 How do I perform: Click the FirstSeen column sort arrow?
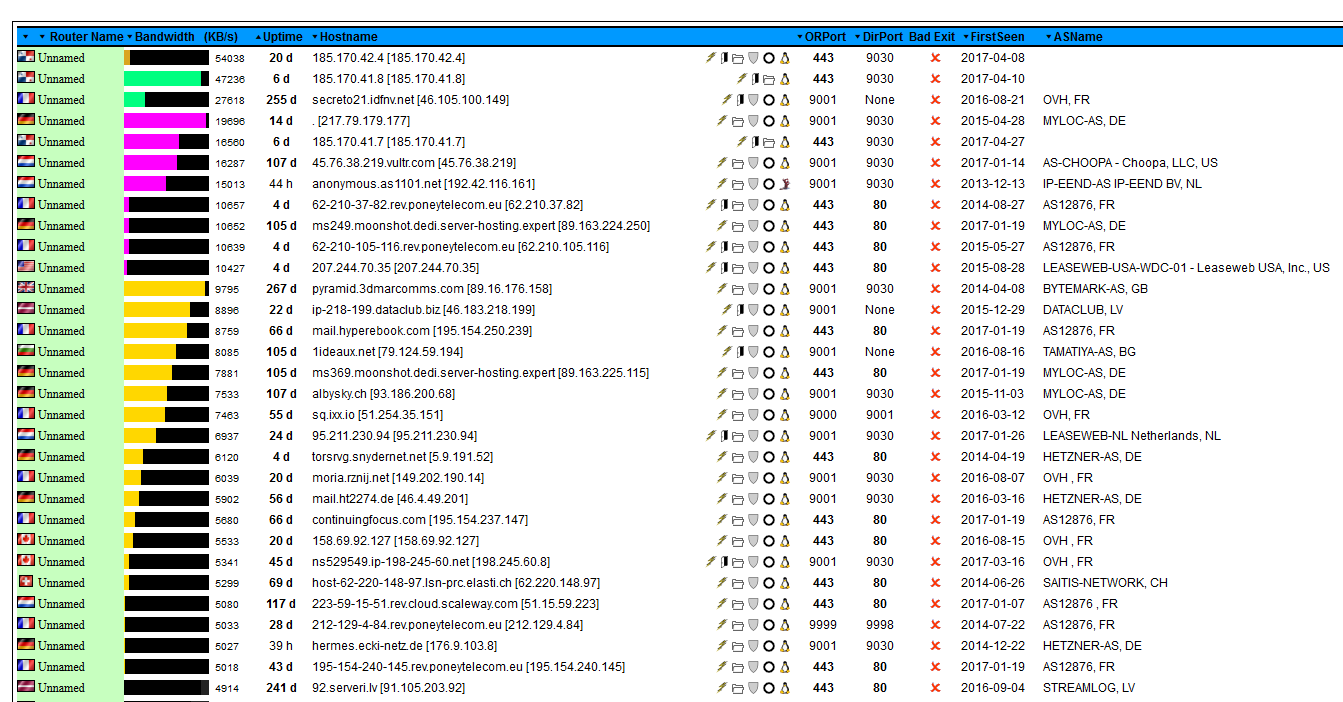966,37
